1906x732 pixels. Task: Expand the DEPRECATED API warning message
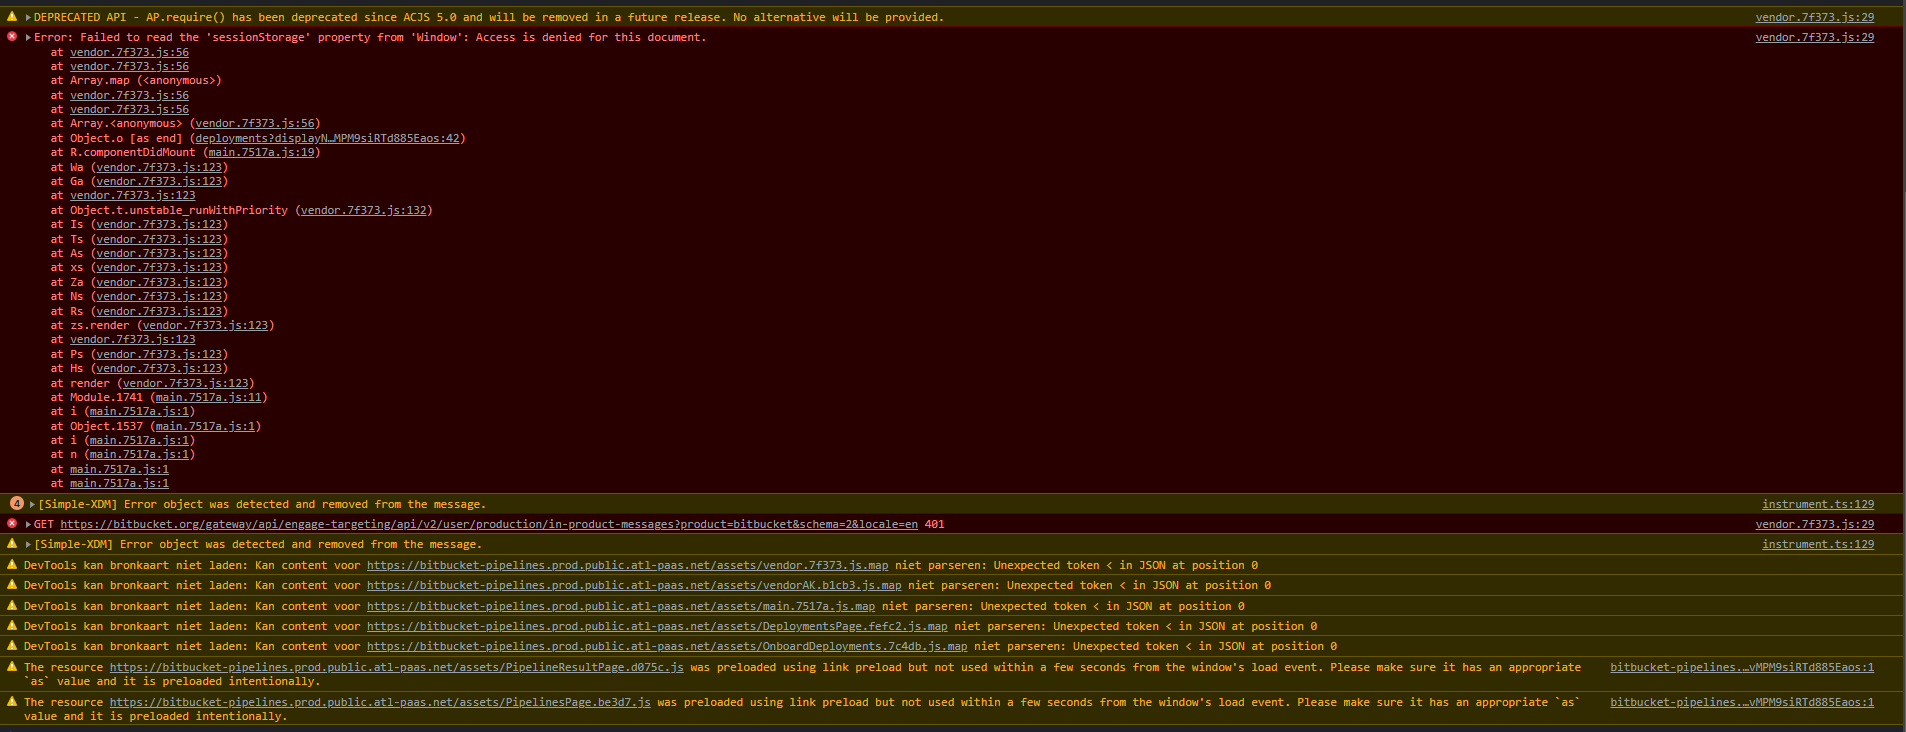(28, 17)
